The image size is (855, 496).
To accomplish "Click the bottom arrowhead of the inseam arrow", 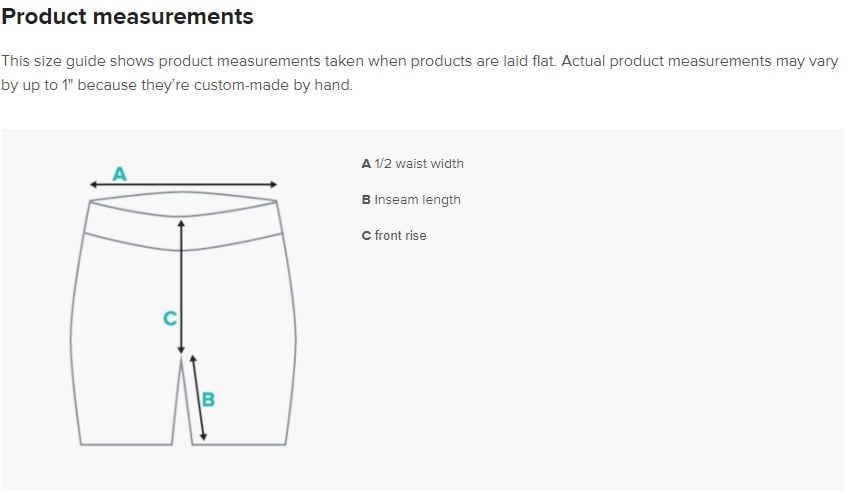I will (203, 437).
